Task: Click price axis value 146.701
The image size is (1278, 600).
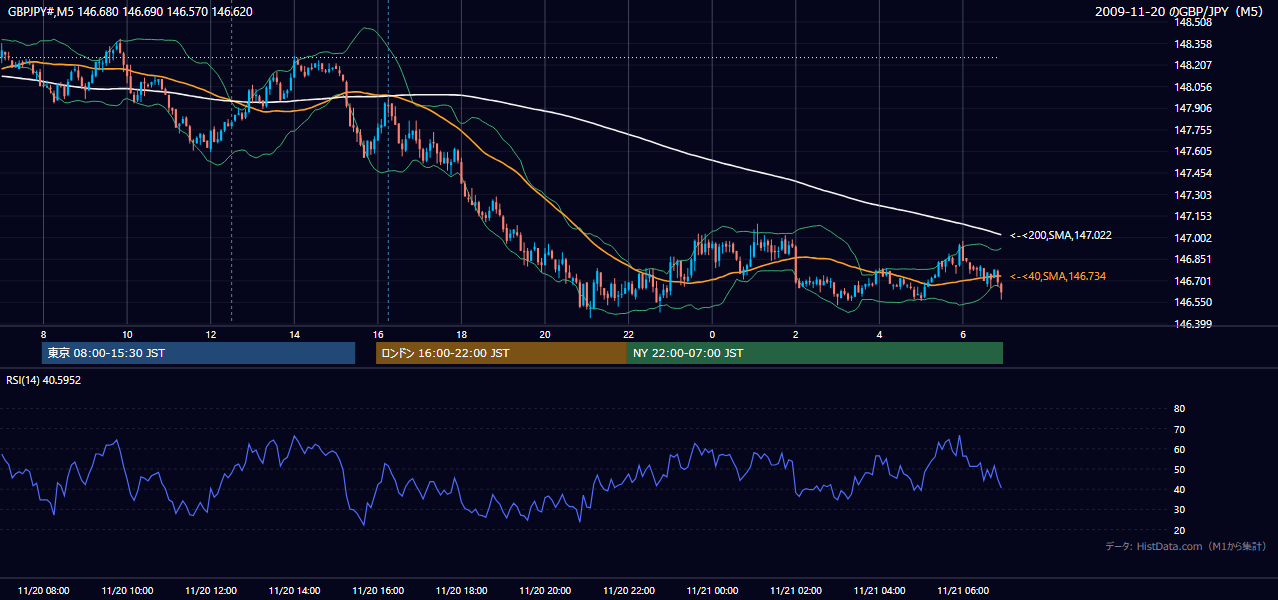Action: pyautogui.click(x=1192, y=281)
